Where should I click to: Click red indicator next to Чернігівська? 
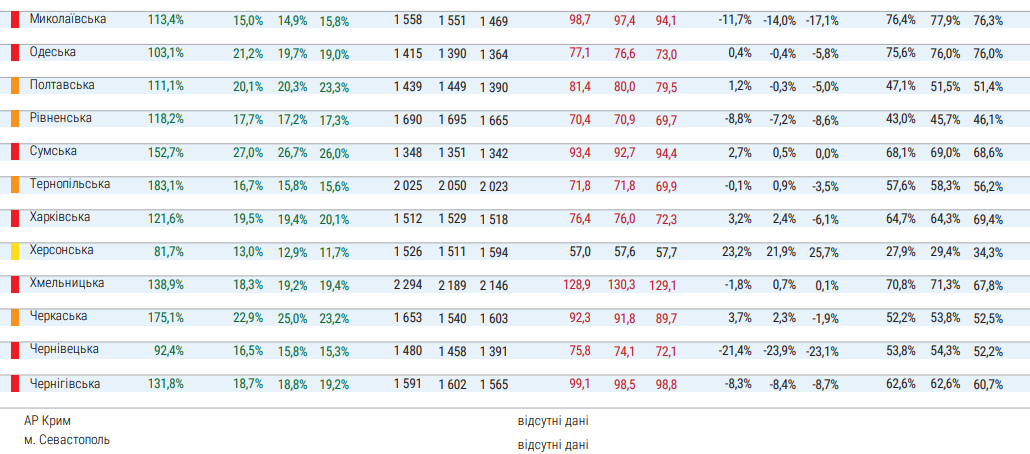(x=15, y=383)
